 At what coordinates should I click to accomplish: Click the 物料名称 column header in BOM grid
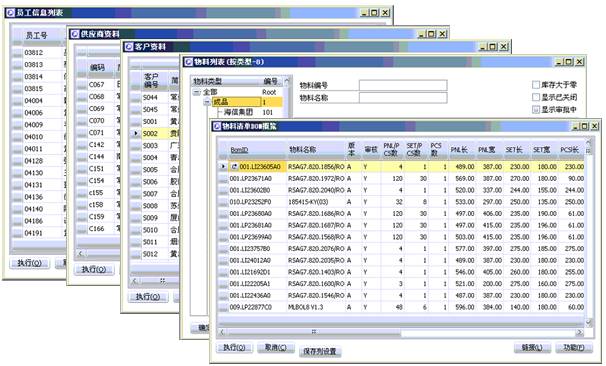tap(303, 150)
